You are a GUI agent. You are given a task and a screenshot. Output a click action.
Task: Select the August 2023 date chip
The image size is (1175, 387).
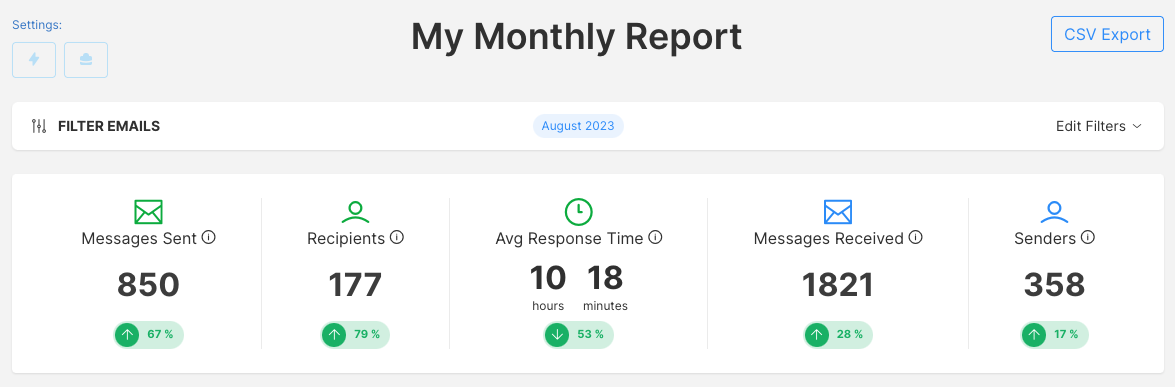point(578,126)
